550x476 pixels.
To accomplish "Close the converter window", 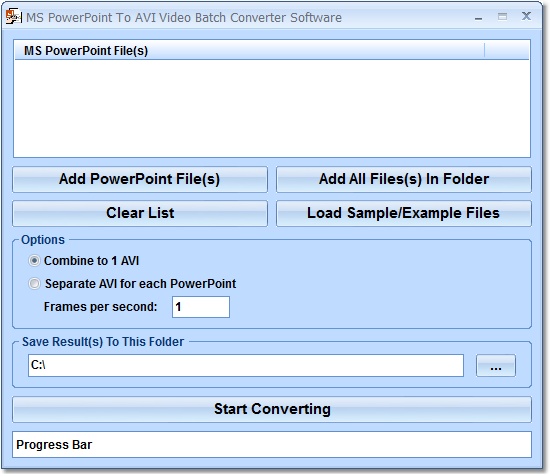I will [x=526, y=16].
